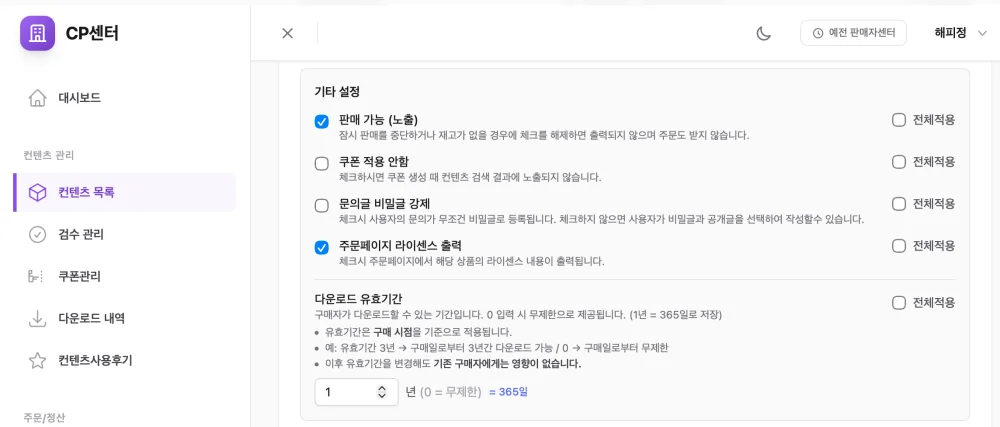Image resolution: width=1000 pixels, height=427 pixels.
Task: Check 전체적용 for 주문페이지 라이센스 출력 row
Action: [899, 246]
